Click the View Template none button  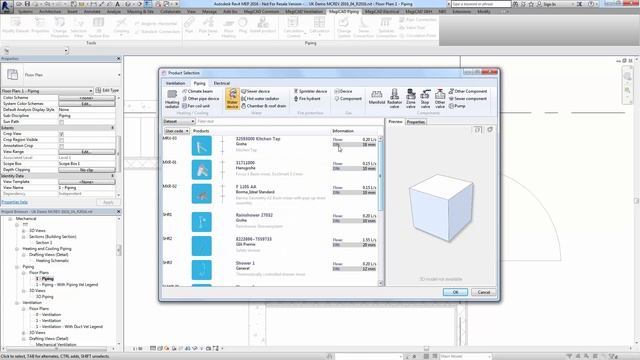tap(87, 182)
